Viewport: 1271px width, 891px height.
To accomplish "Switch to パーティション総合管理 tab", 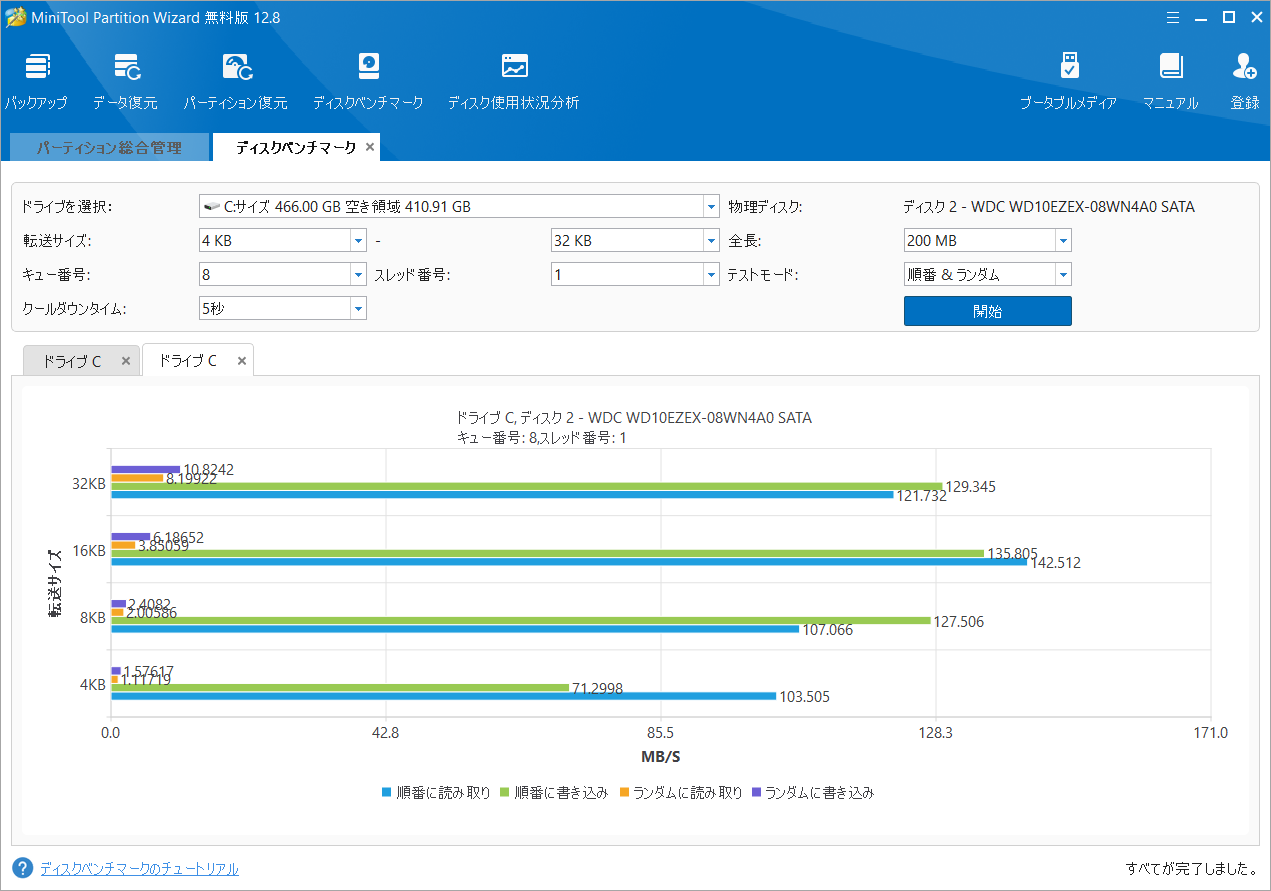I will tap(110, 147).
